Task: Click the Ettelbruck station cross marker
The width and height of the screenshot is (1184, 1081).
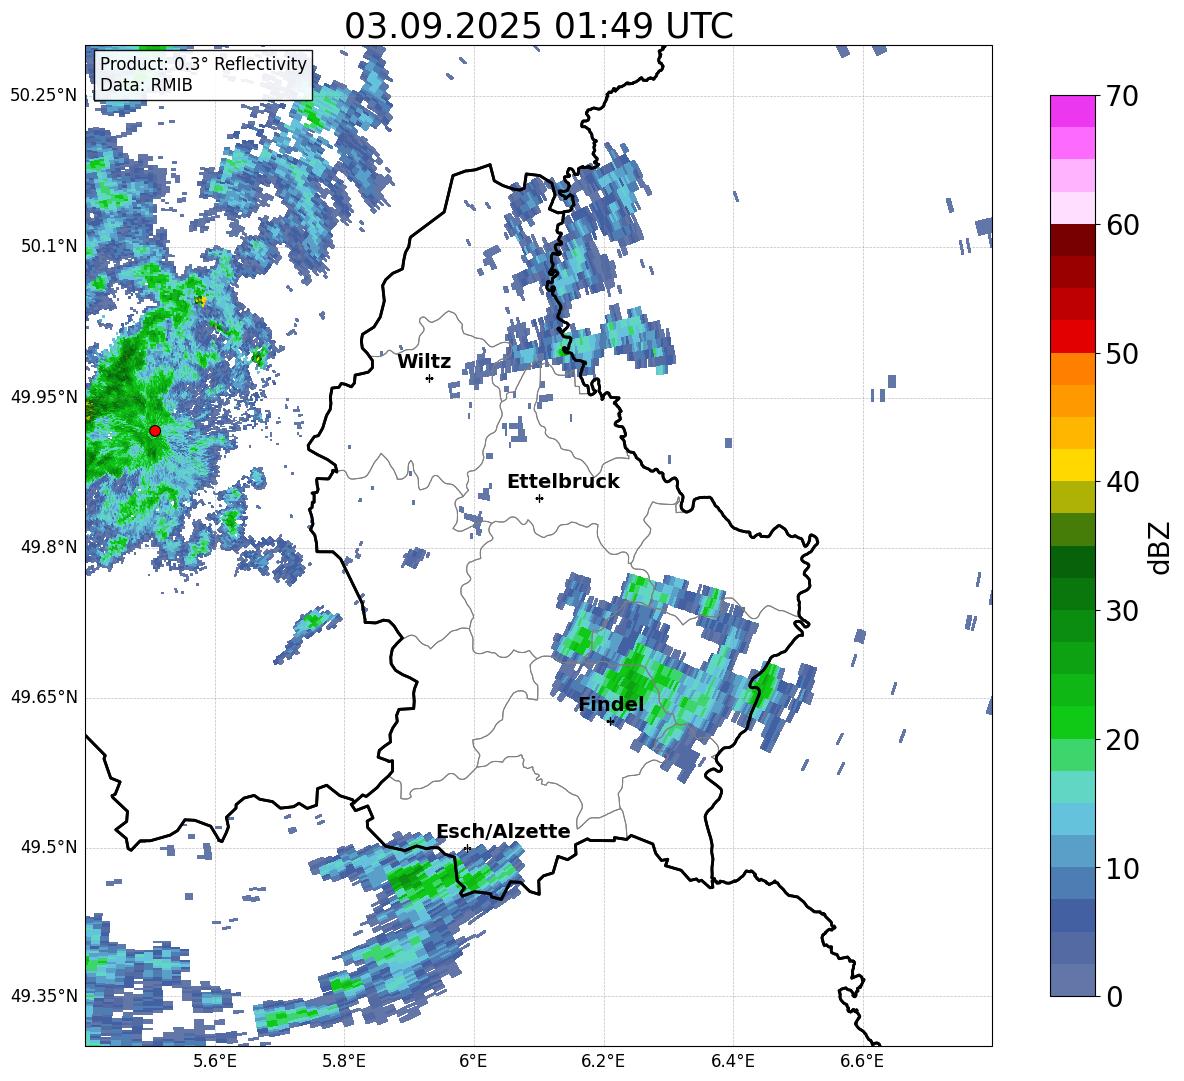Action: coord(539,498)
